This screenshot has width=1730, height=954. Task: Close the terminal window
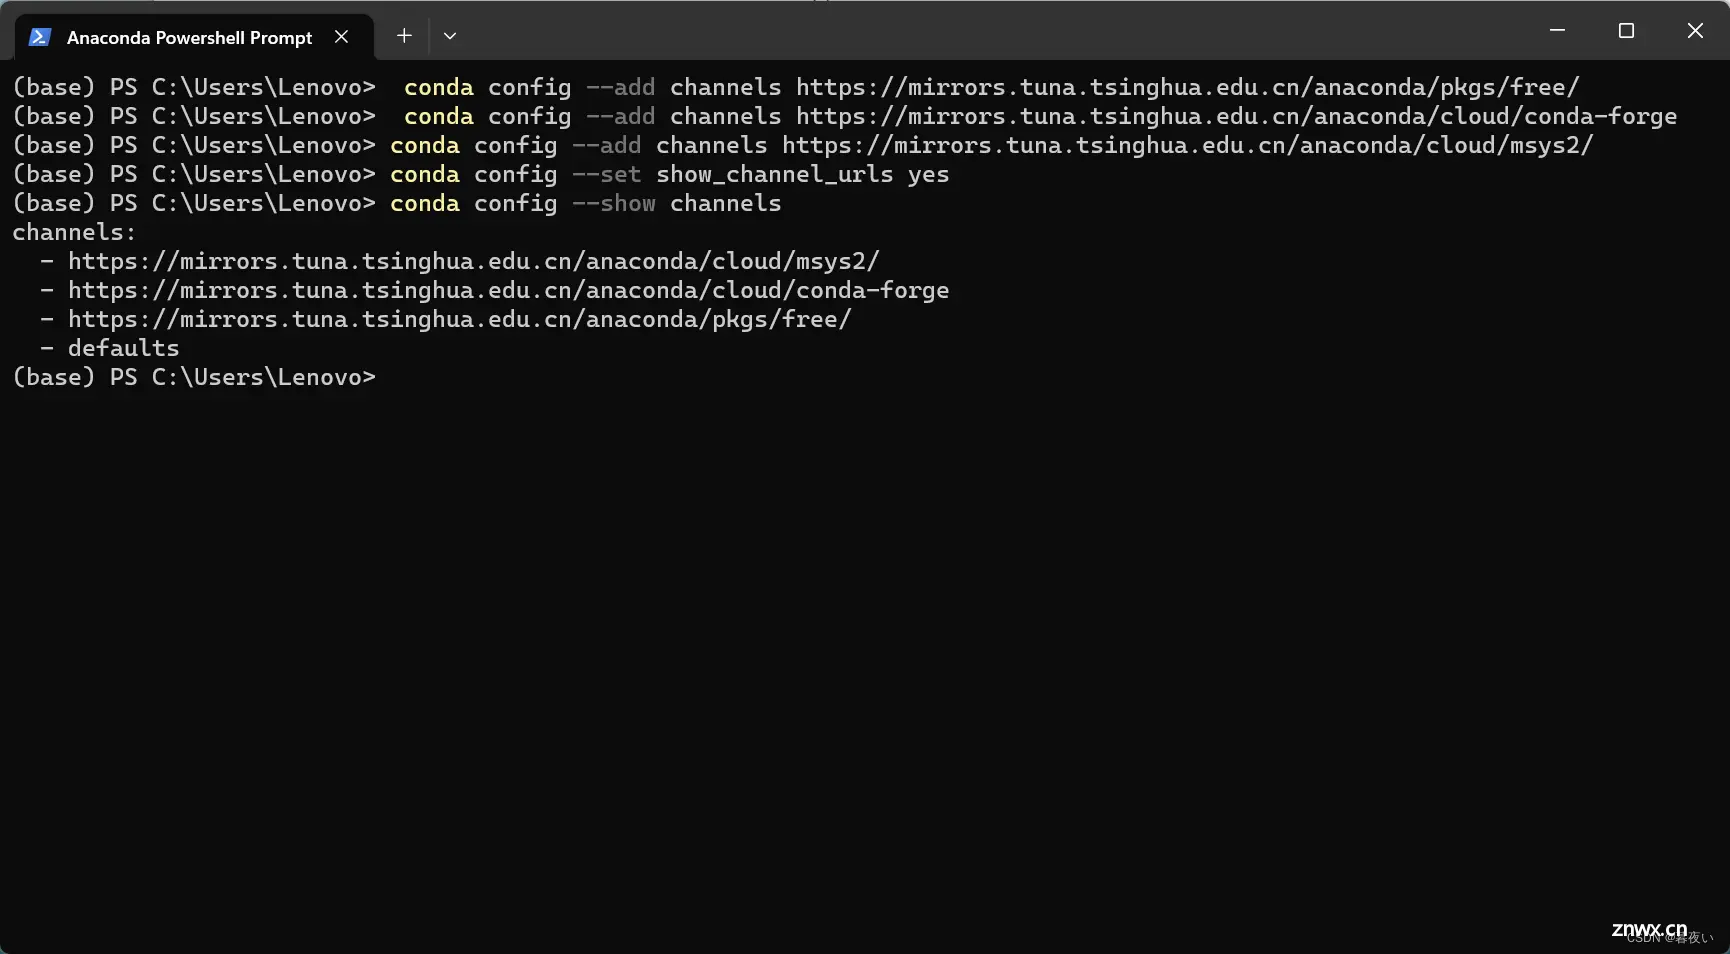(x=1695, y=31)
